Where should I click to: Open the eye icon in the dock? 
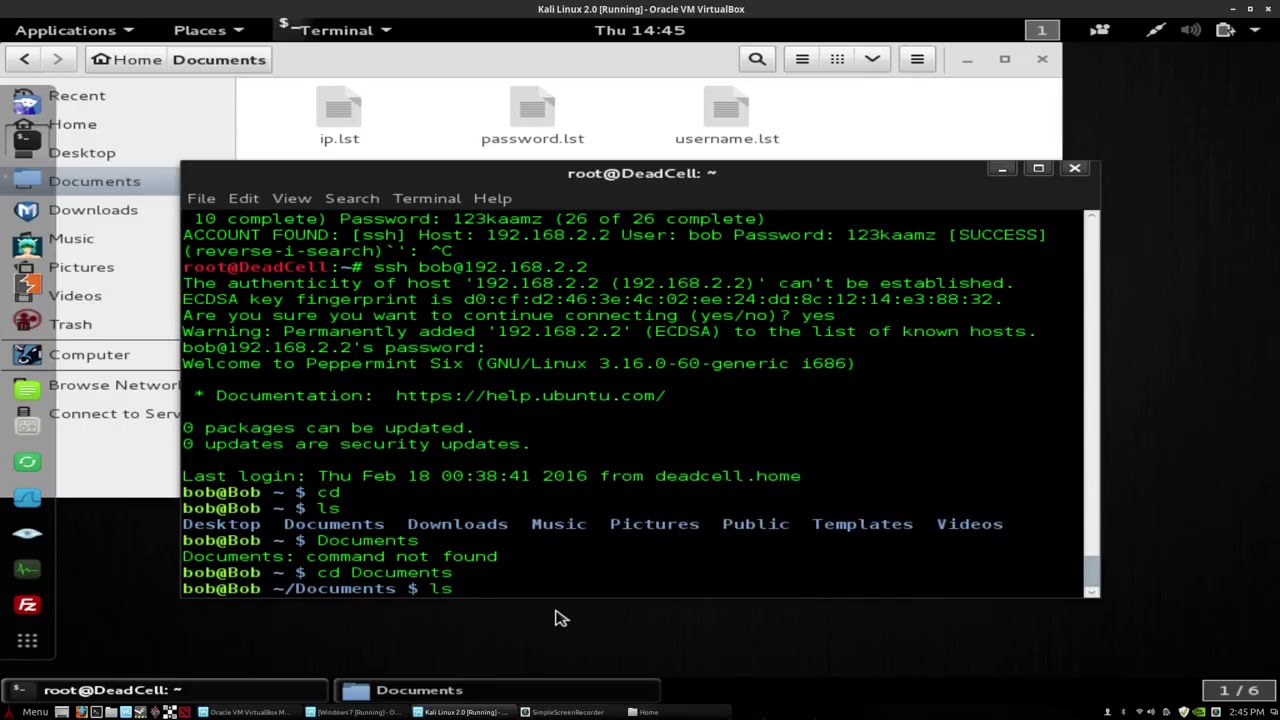pos(27,533)
